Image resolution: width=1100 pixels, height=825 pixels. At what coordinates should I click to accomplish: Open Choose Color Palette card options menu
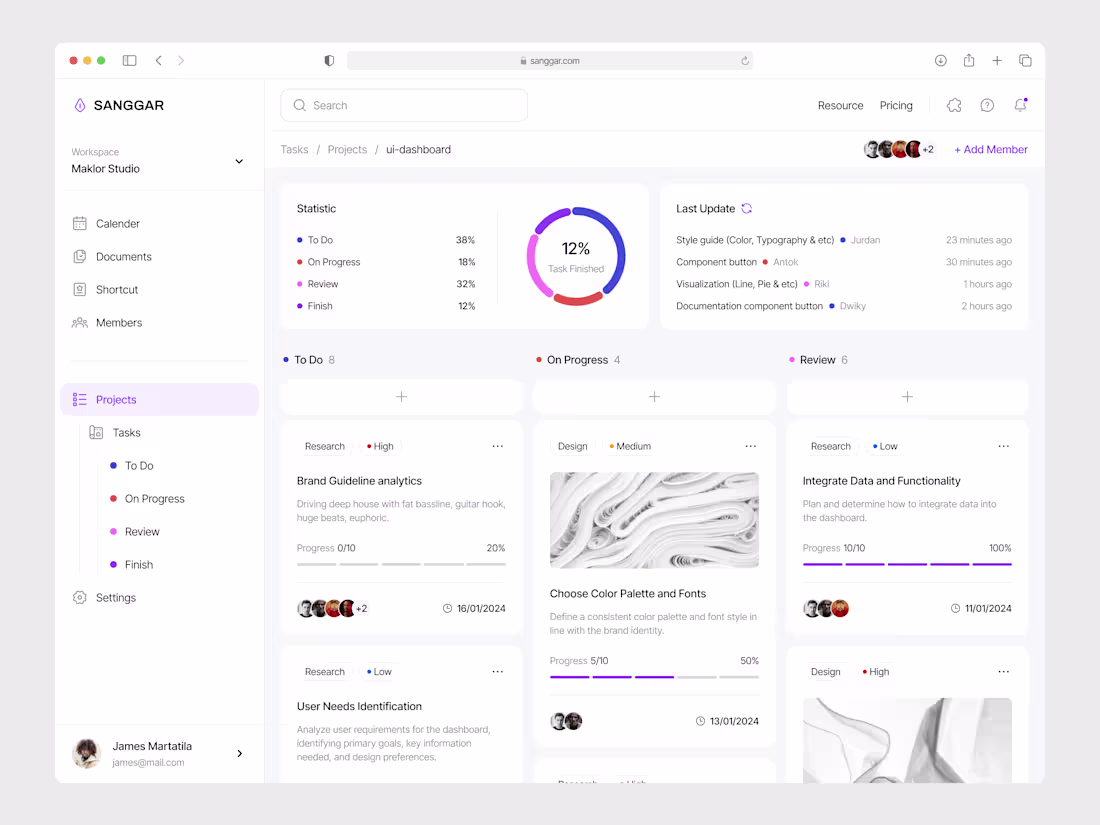pos(751,446)
